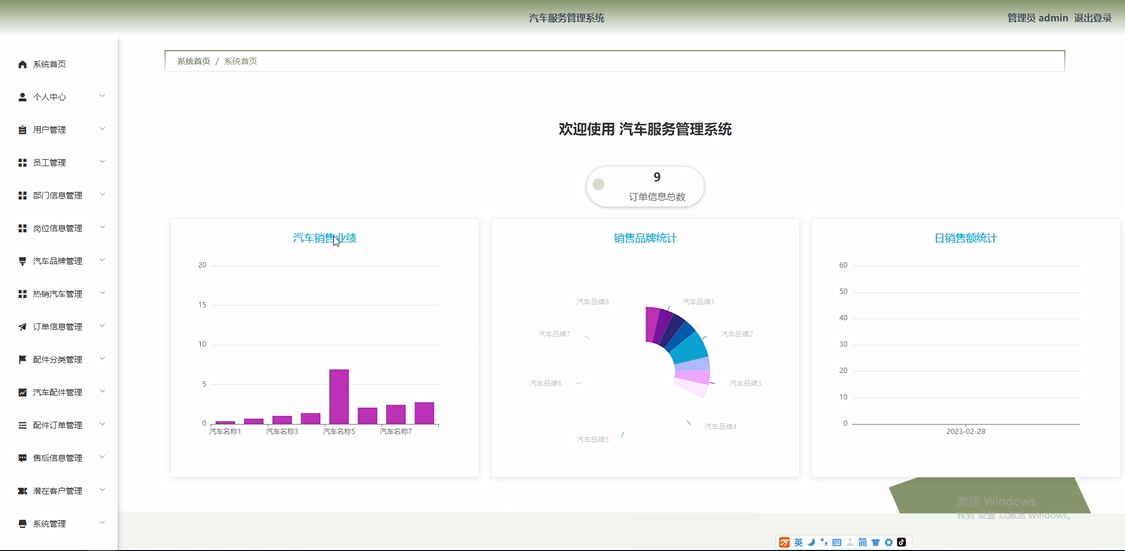1125x551 pixels.
Task: Toggle the IME moon mode icon
Action: [811, 542]
